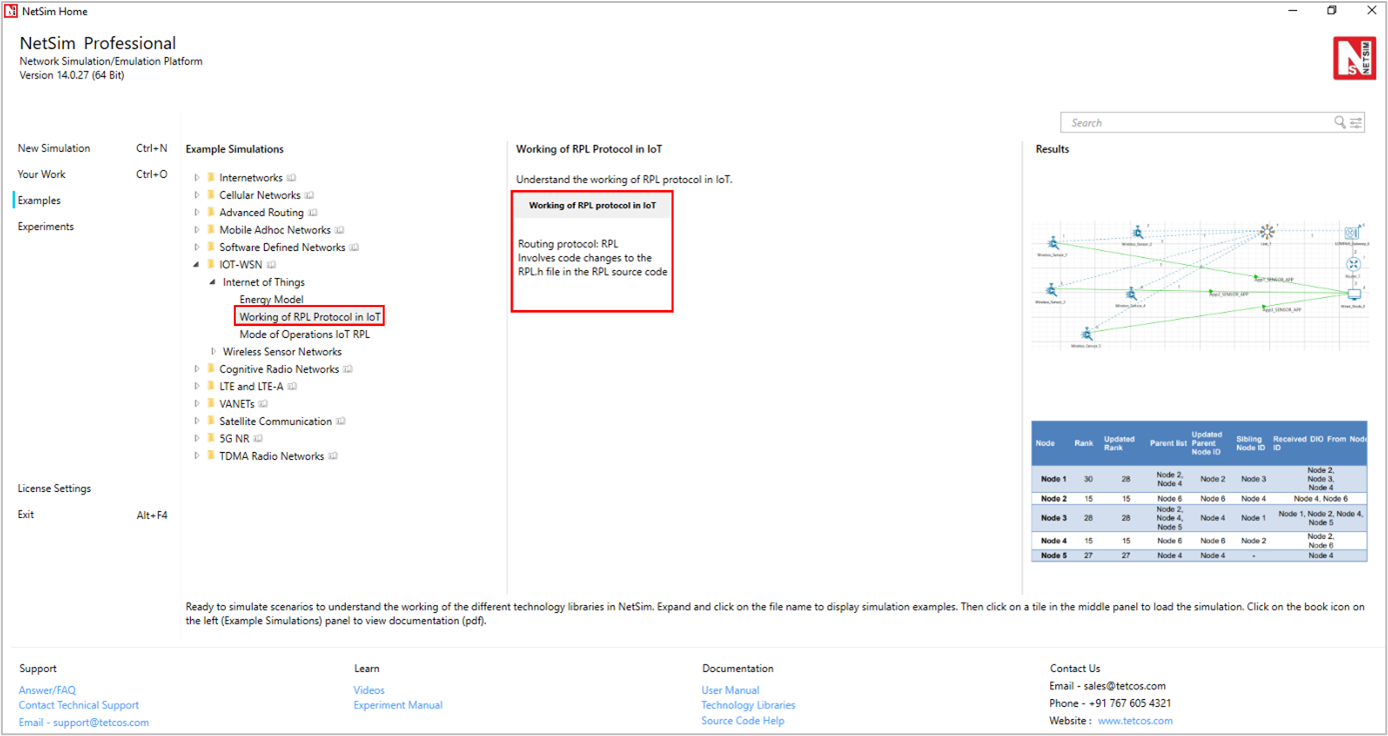This screenshot has width=1388, height=736.
Task: Open documentation icon next to IOT-WSN
Action: pyautogui.click(x=271, y=265)
